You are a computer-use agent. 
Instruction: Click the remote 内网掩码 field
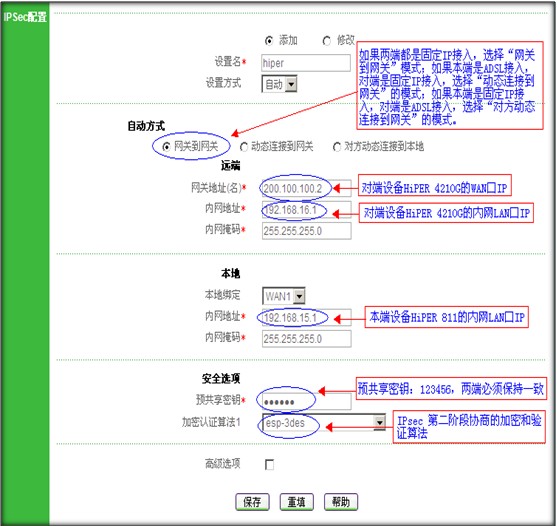point(307,231)
